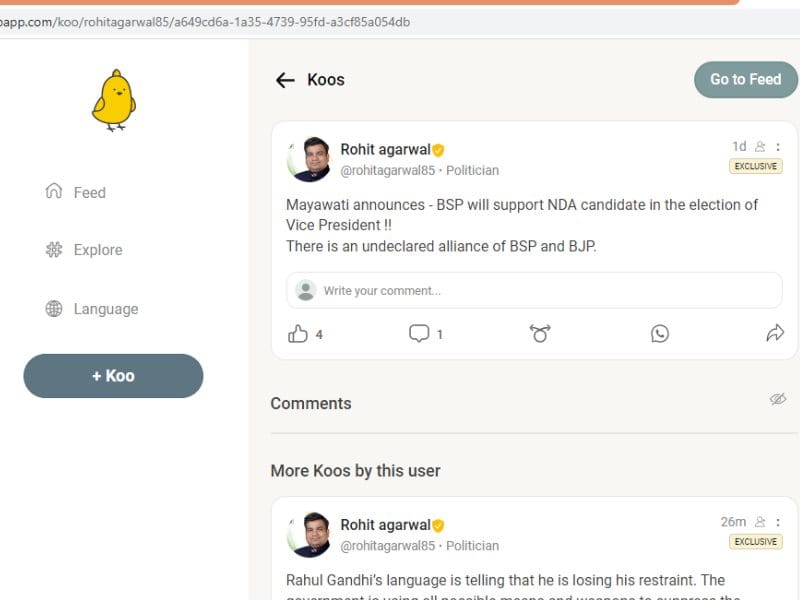This screenshot has height=600, width=800.
Task: Follow user icon beside 26m timestamp
Action: 760,522
